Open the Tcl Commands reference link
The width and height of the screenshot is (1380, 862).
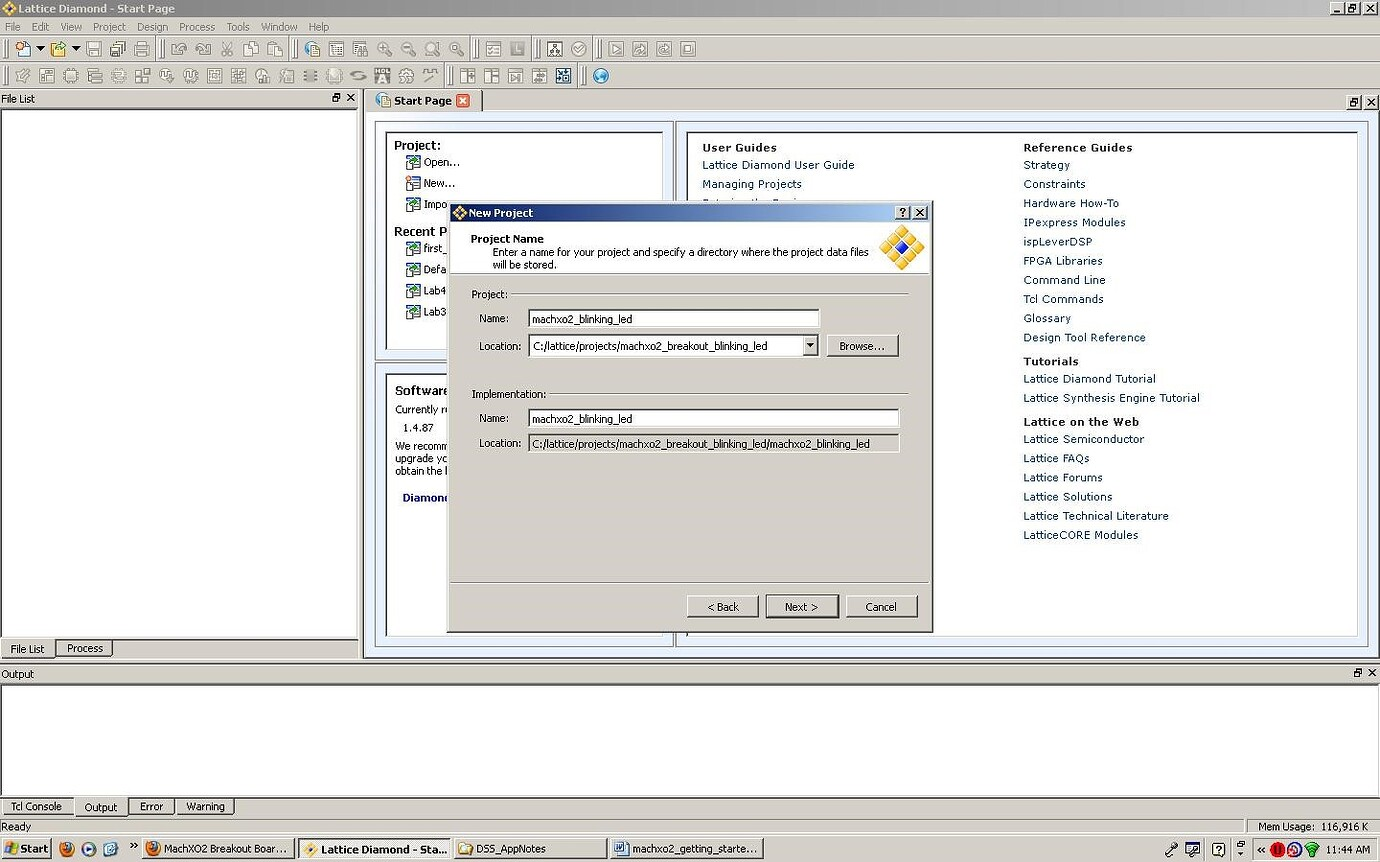click(x=1063, y=299)
